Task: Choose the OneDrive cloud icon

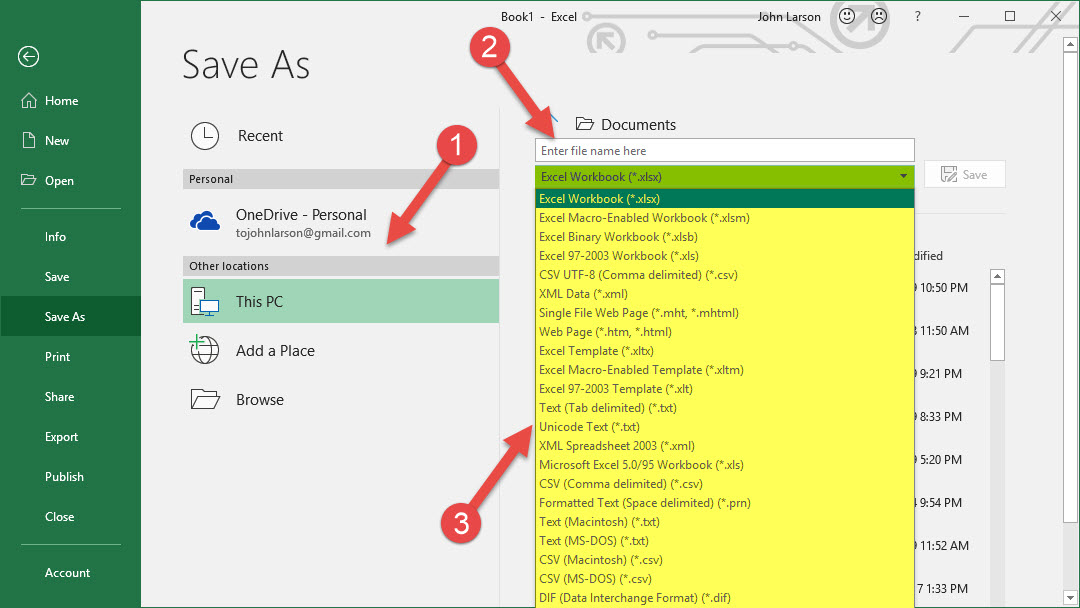Action: click(x=205, y=221)
